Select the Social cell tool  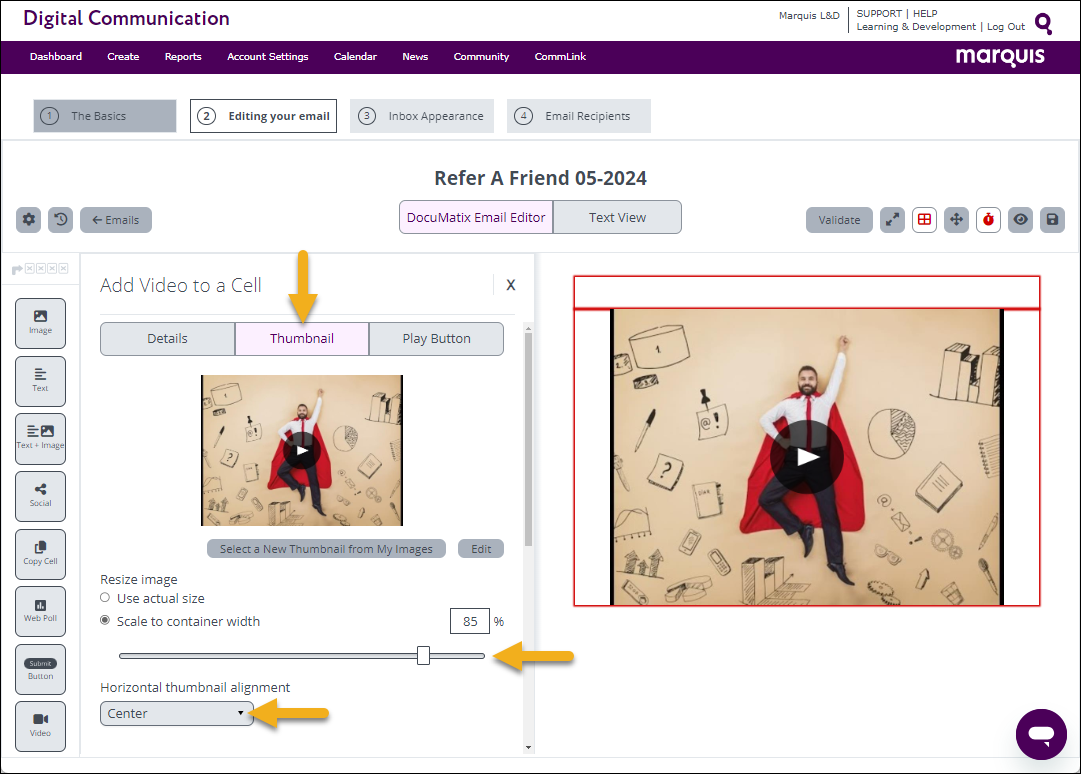[41, 496]
